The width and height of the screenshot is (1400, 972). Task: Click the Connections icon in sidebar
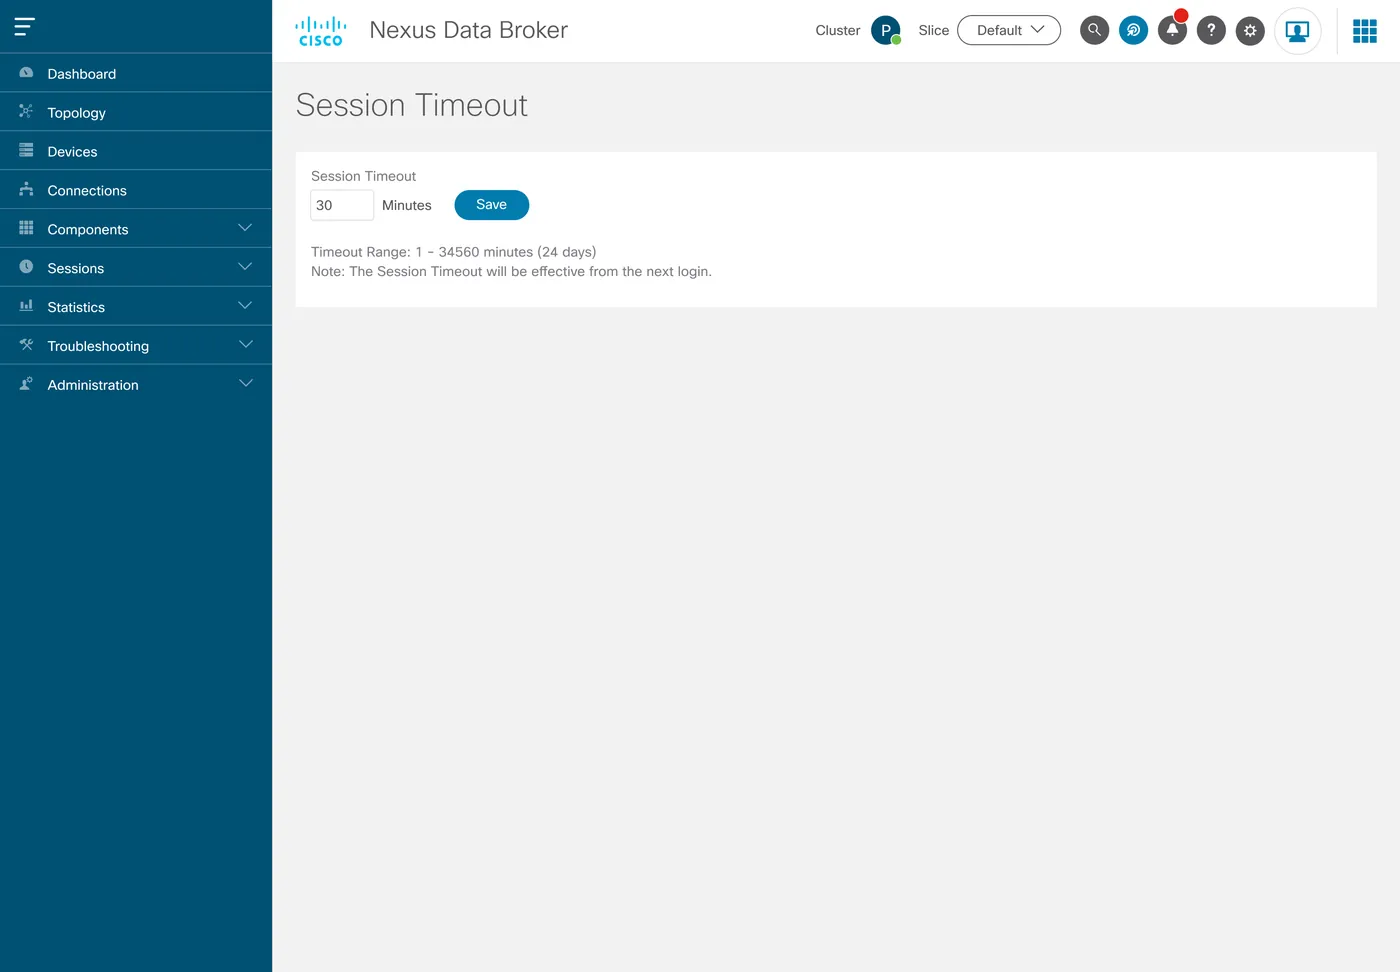pyautogui.click(x=26, y=190)
